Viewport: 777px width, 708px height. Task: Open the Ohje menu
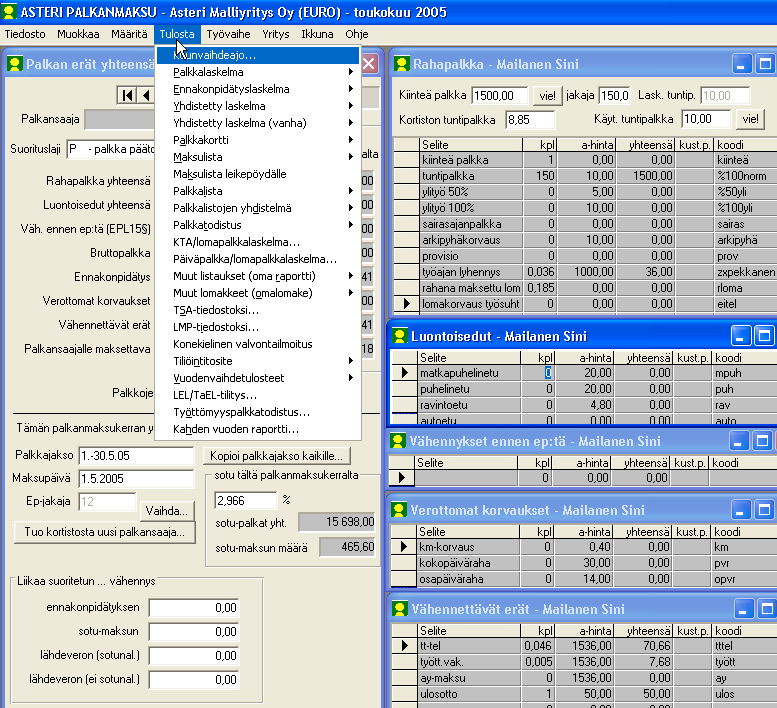click(x=357, y=34)
